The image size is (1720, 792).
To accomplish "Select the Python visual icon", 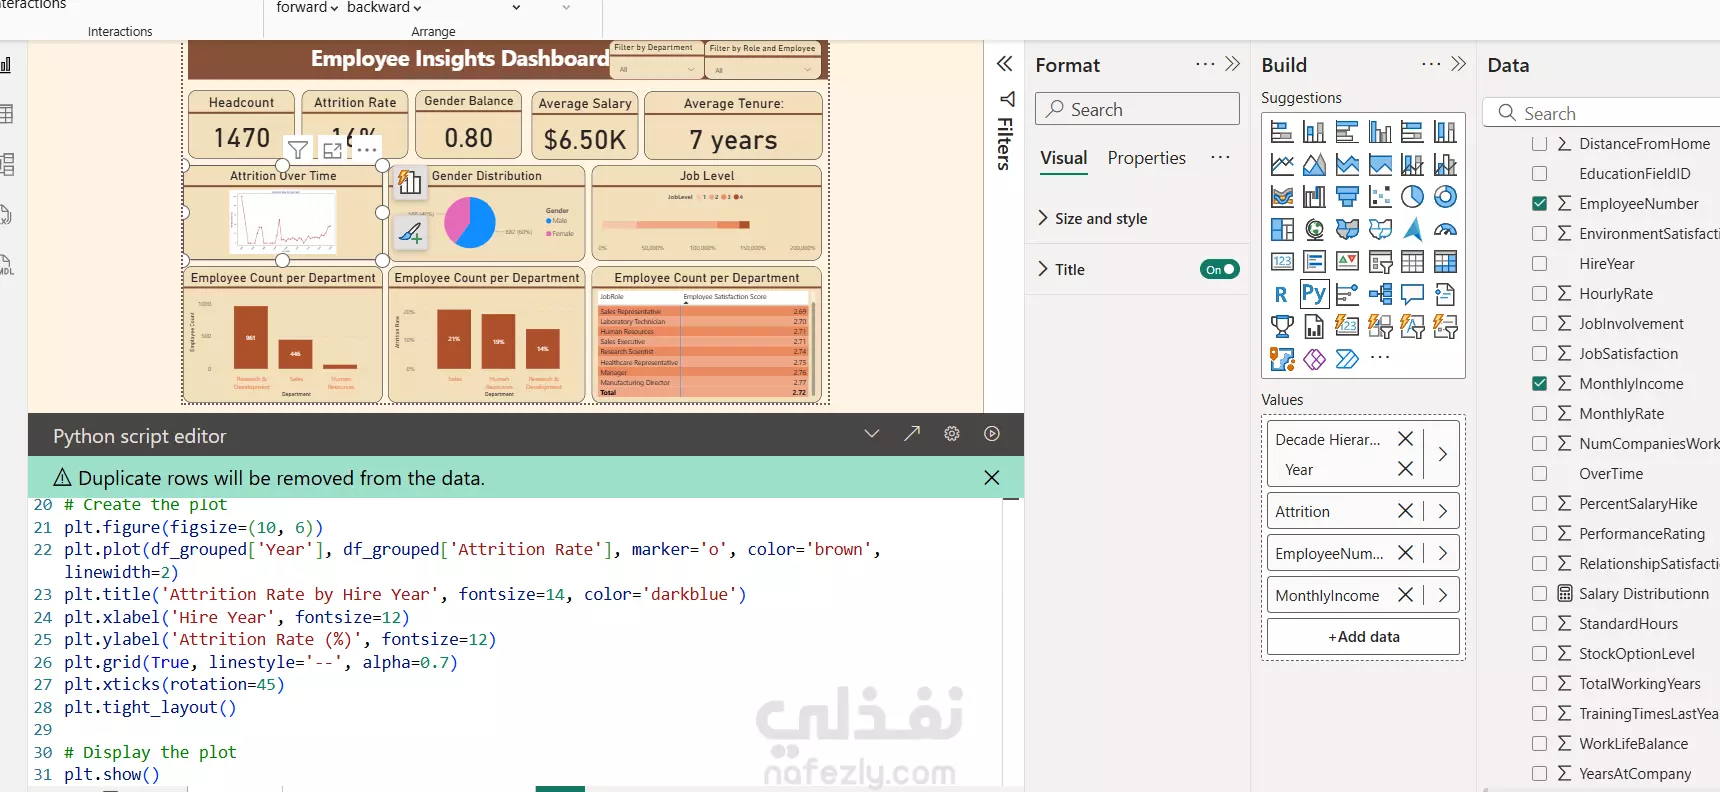I will pos(1314,294).
